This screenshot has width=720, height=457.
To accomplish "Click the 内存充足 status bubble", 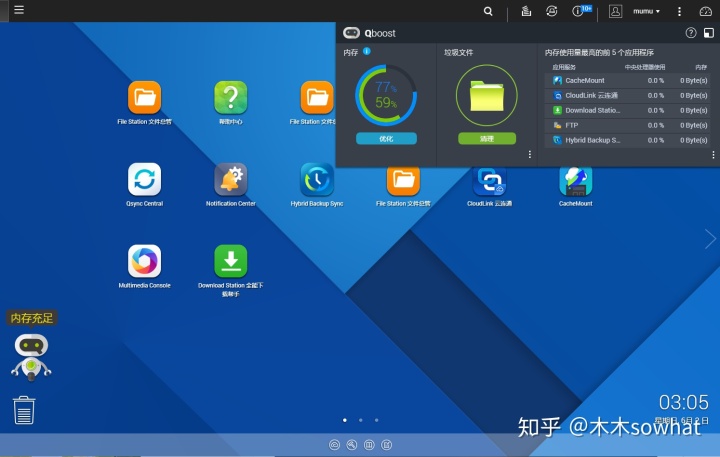I will coord(32,318).
